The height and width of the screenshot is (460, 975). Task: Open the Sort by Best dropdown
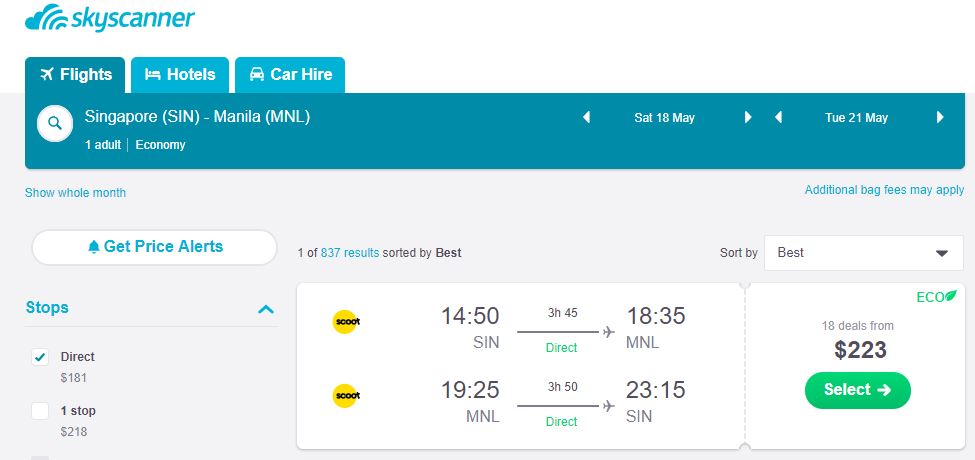pos(864,253)
